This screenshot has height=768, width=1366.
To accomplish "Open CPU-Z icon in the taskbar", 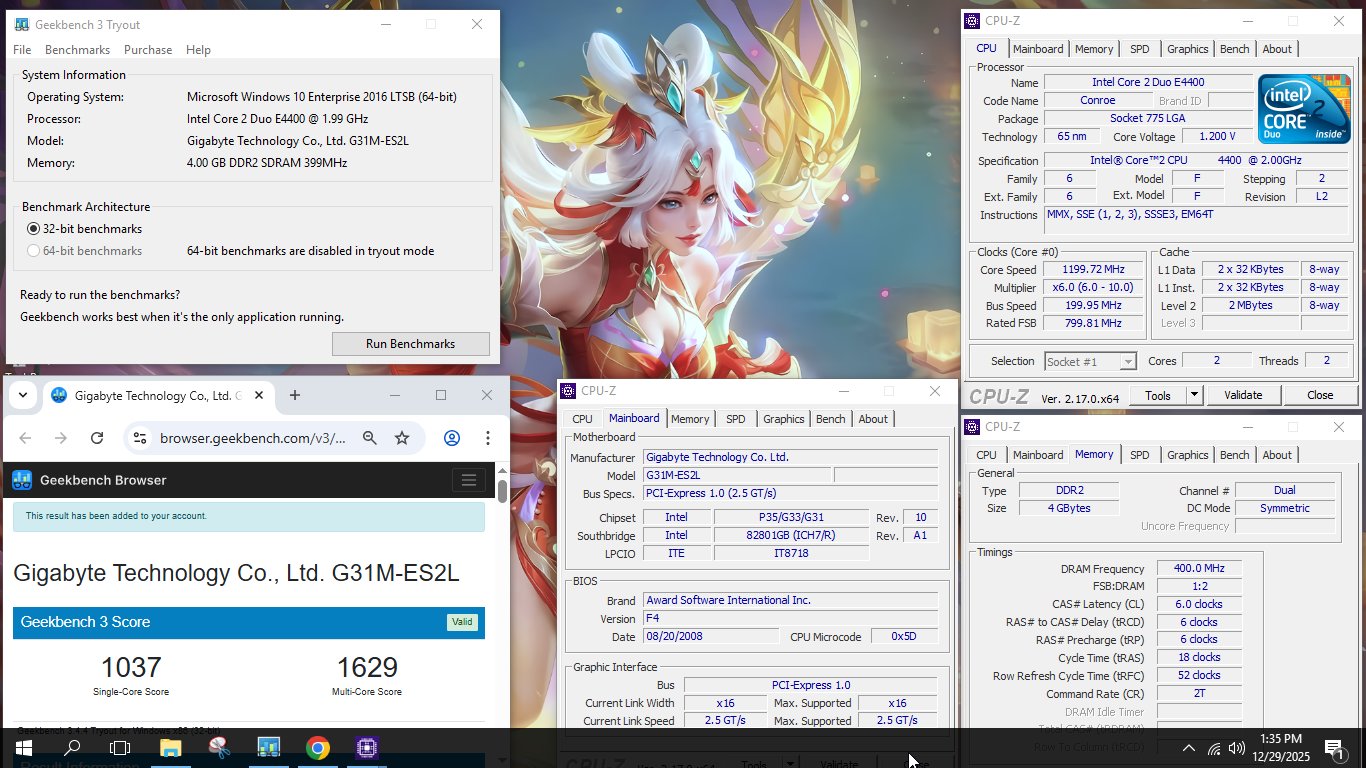I will point(366,748).
